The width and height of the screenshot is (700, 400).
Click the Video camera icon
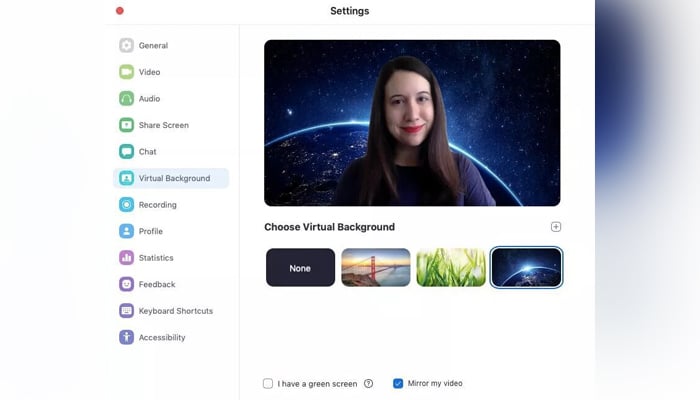point(126,72)
